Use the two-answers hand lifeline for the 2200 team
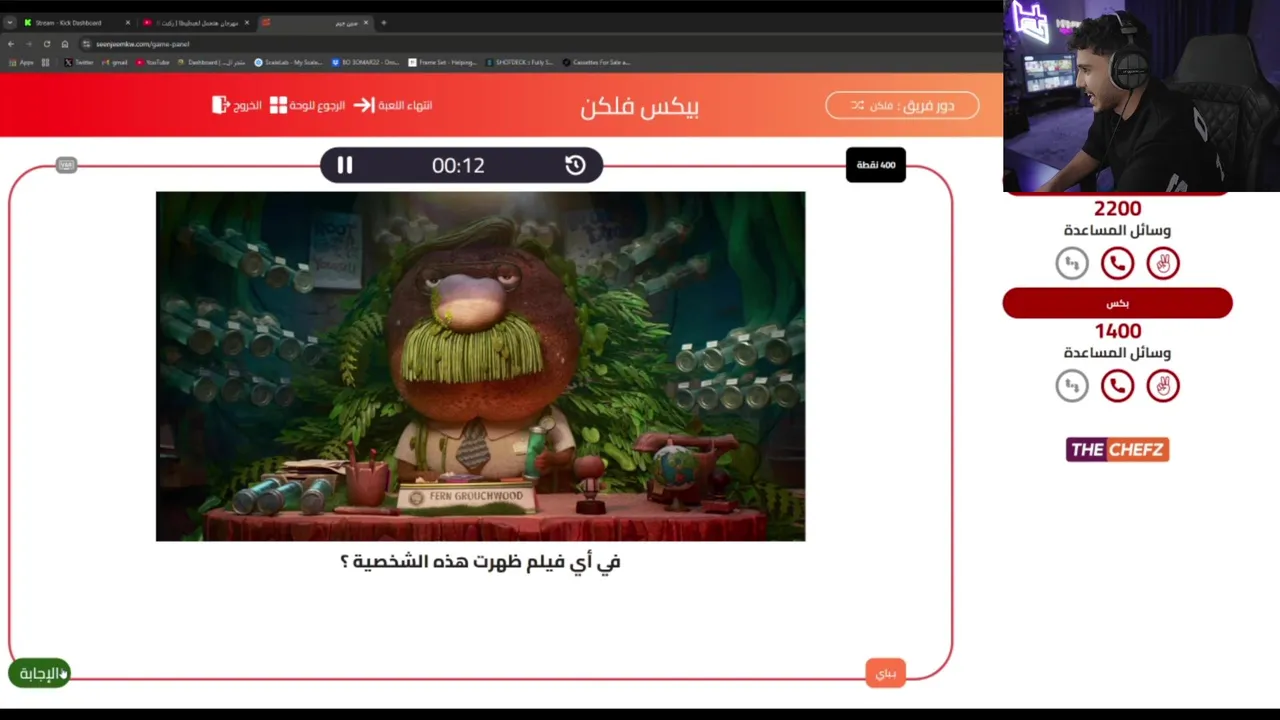 tap(1163, 263)
